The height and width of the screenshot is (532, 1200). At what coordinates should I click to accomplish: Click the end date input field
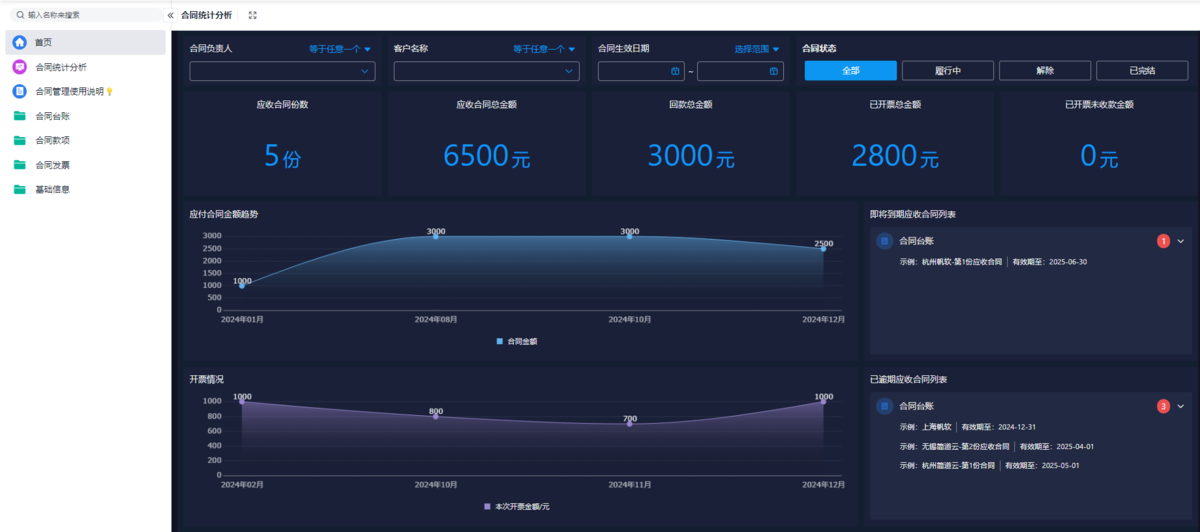740,71
